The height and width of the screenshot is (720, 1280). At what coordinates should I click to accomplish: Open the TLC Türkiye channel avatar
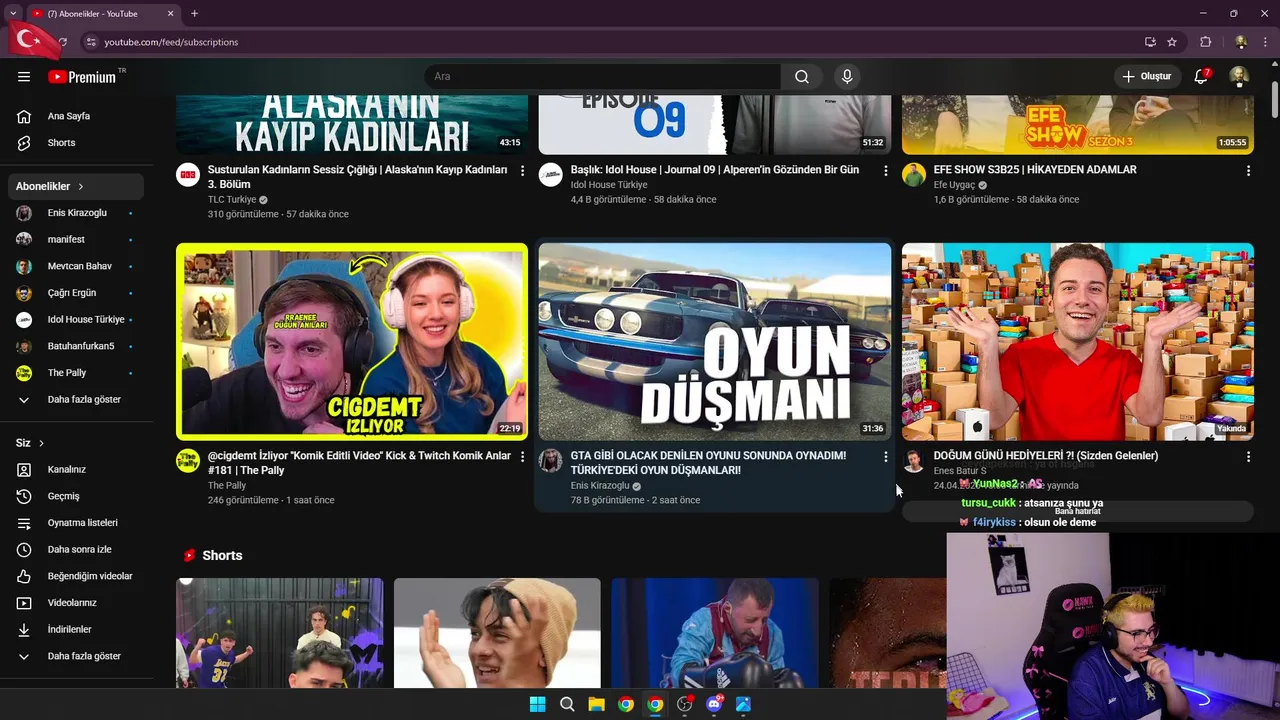click(x=188, y=175)
